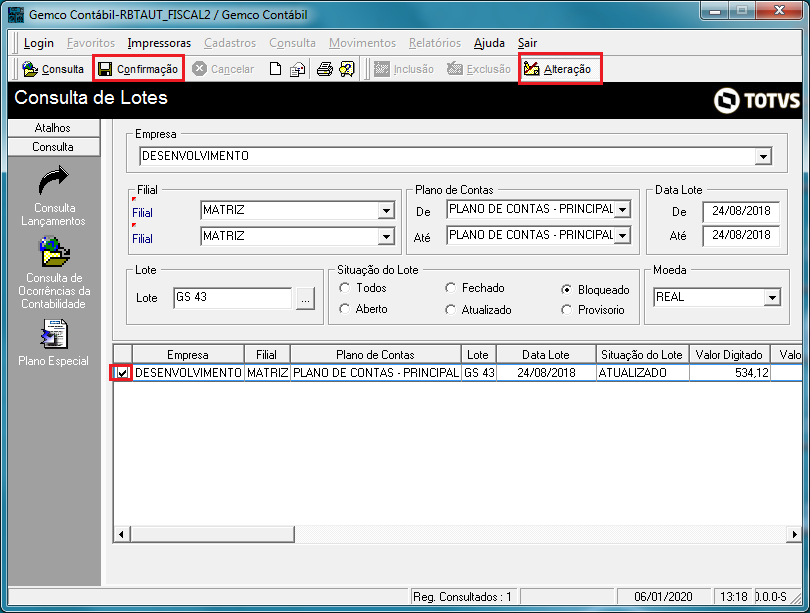Click the printer icon

324,69
